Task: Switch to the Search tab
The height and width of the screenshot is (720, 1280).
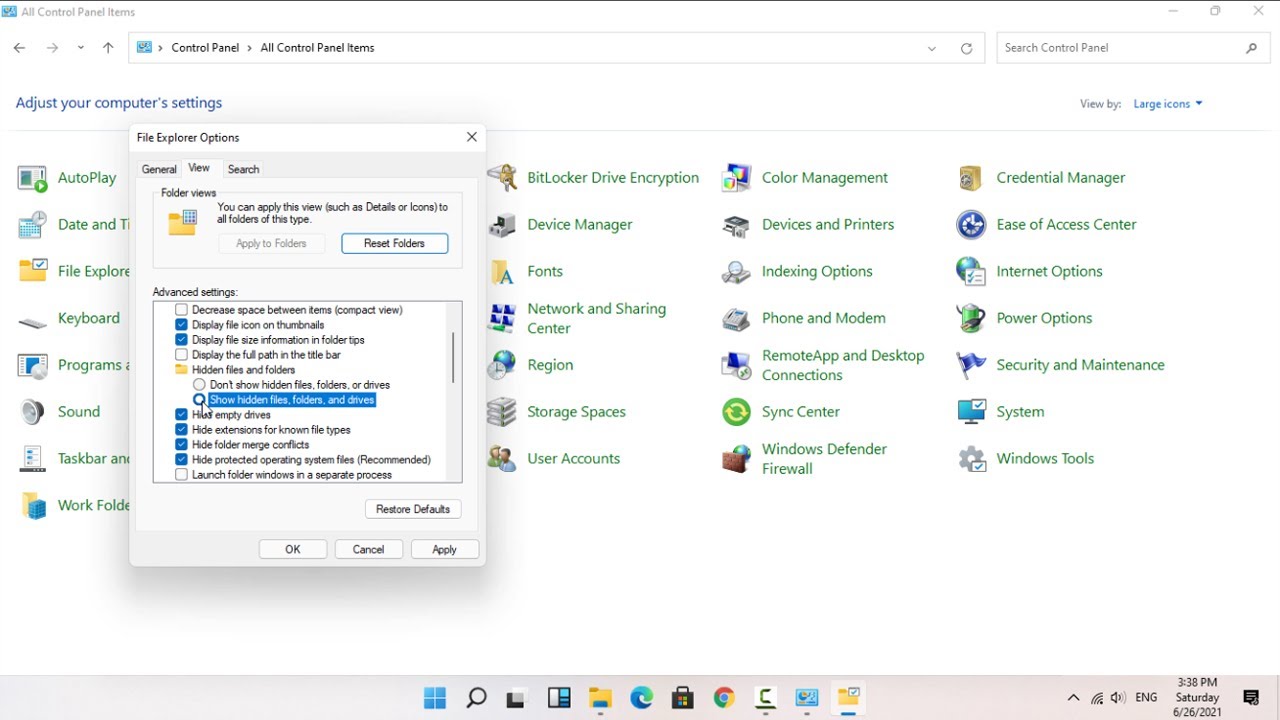Action: pos(243,170)
